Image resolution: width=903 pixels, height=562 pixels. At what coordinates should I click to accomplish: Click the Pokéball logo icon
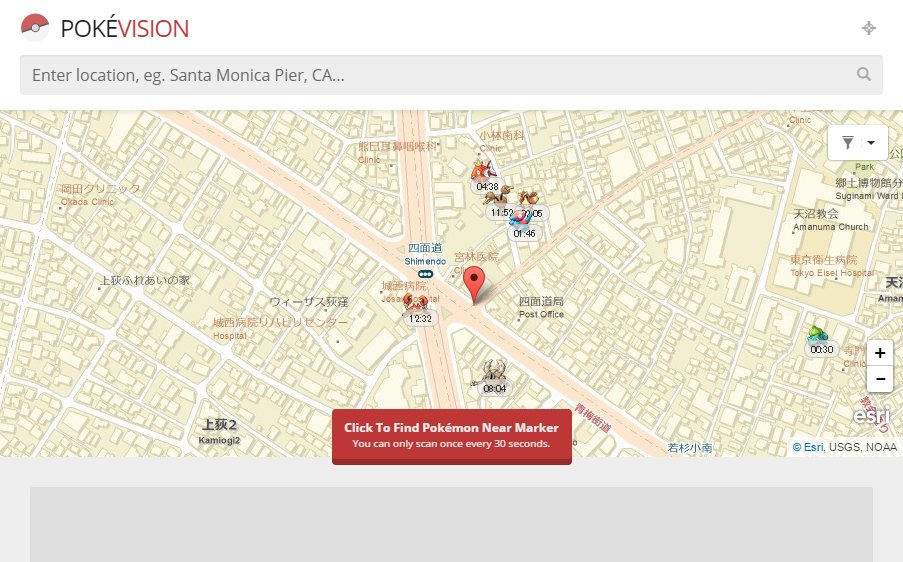(35, 28)
